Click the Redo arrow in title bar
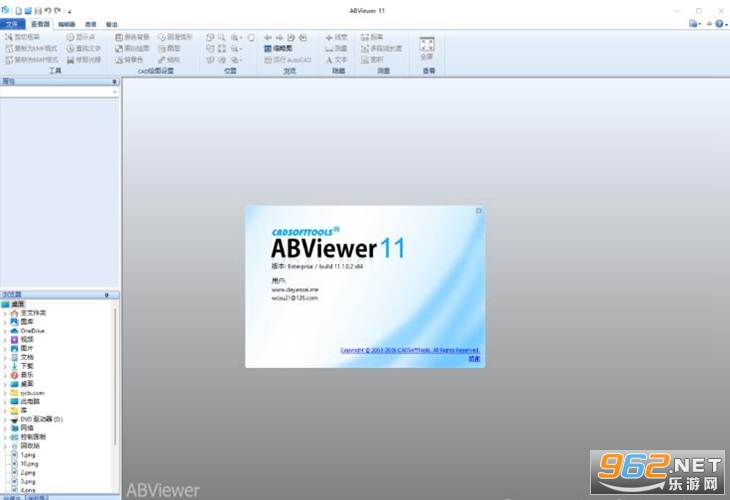The height and width of the screenshot is (500, 730). click(x=58, y=10)
